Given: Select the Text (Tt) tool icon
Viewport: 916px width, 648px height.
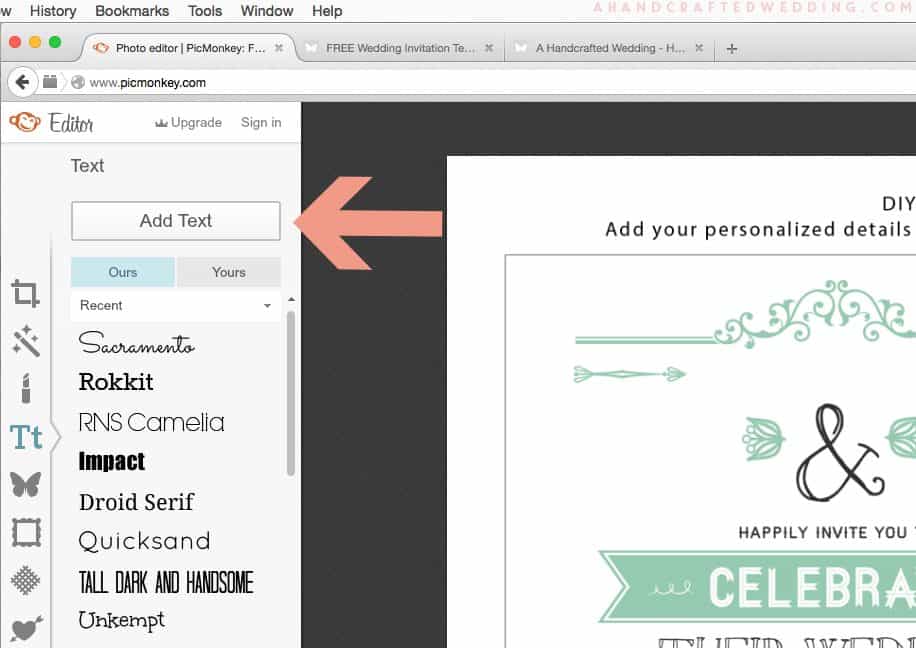Looking at the screenshot, I should (26, 437).
